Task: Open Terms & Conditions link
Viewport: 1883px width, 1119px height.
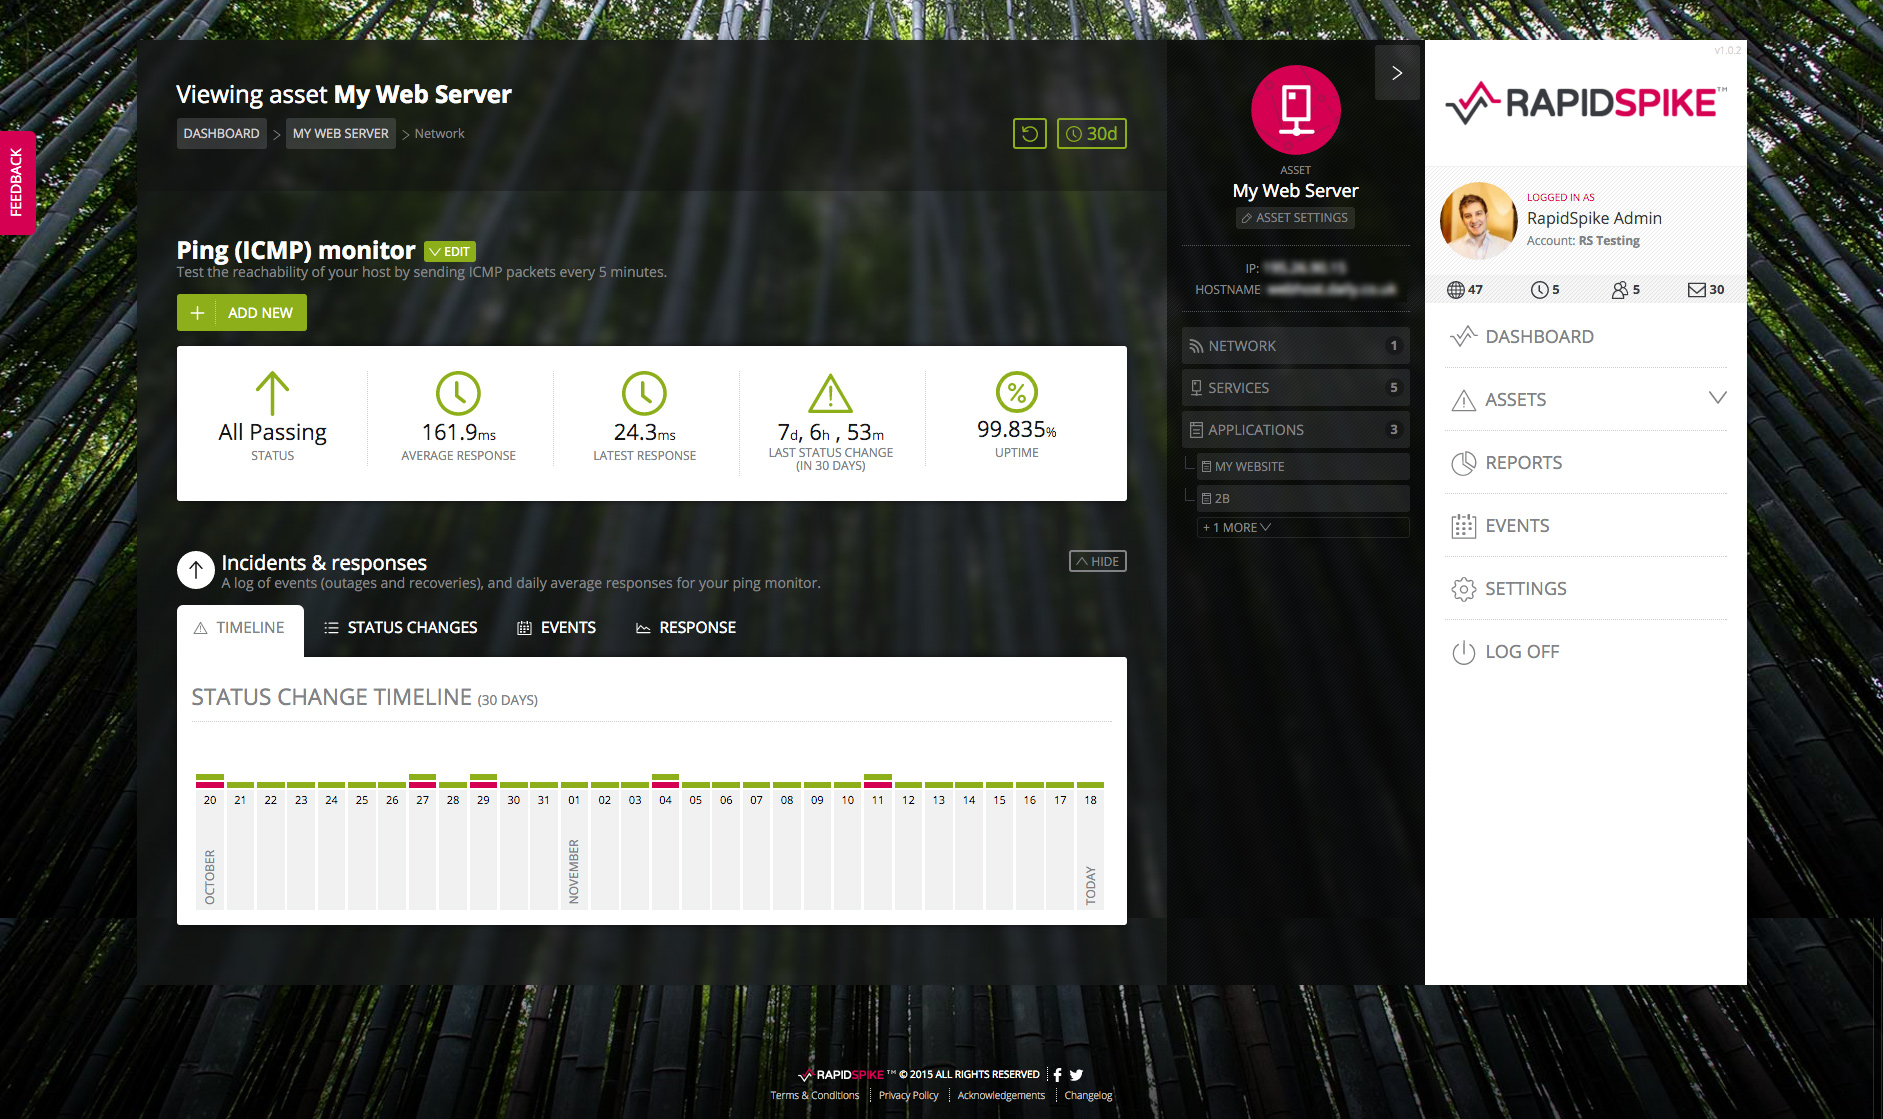Action: pos(814,1096)
